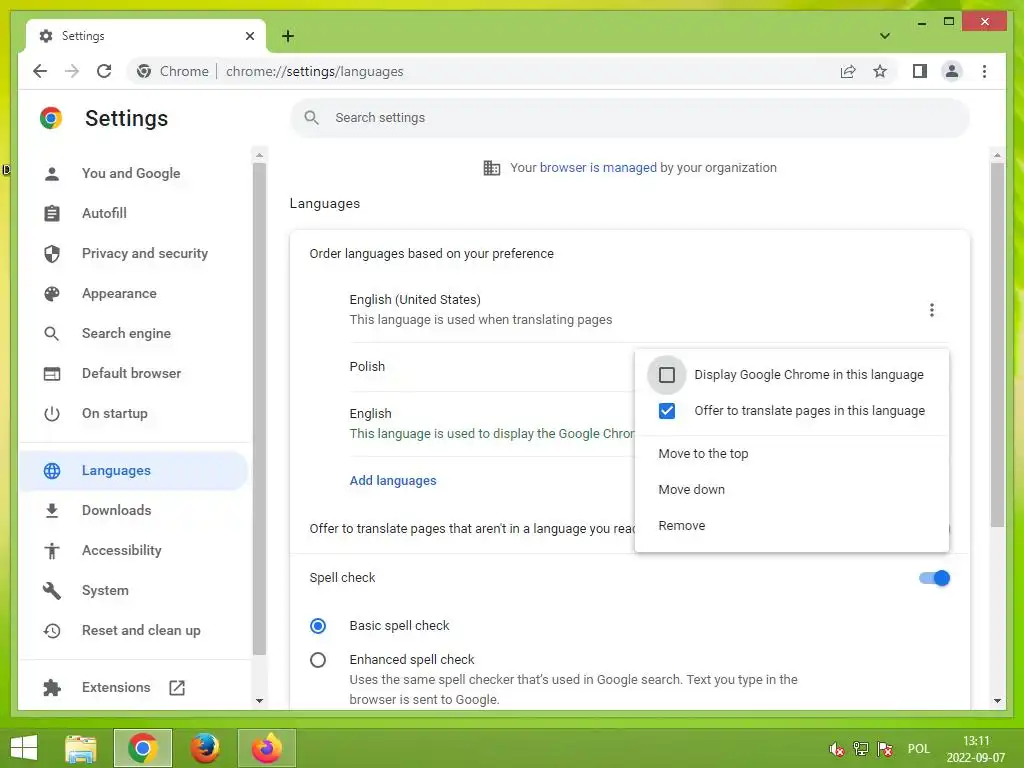The width and height of the screenshot is (1024, 768).
Task: Click the search magnifier icon in settings
Action: pyautogui.click(x=312, y=118)
